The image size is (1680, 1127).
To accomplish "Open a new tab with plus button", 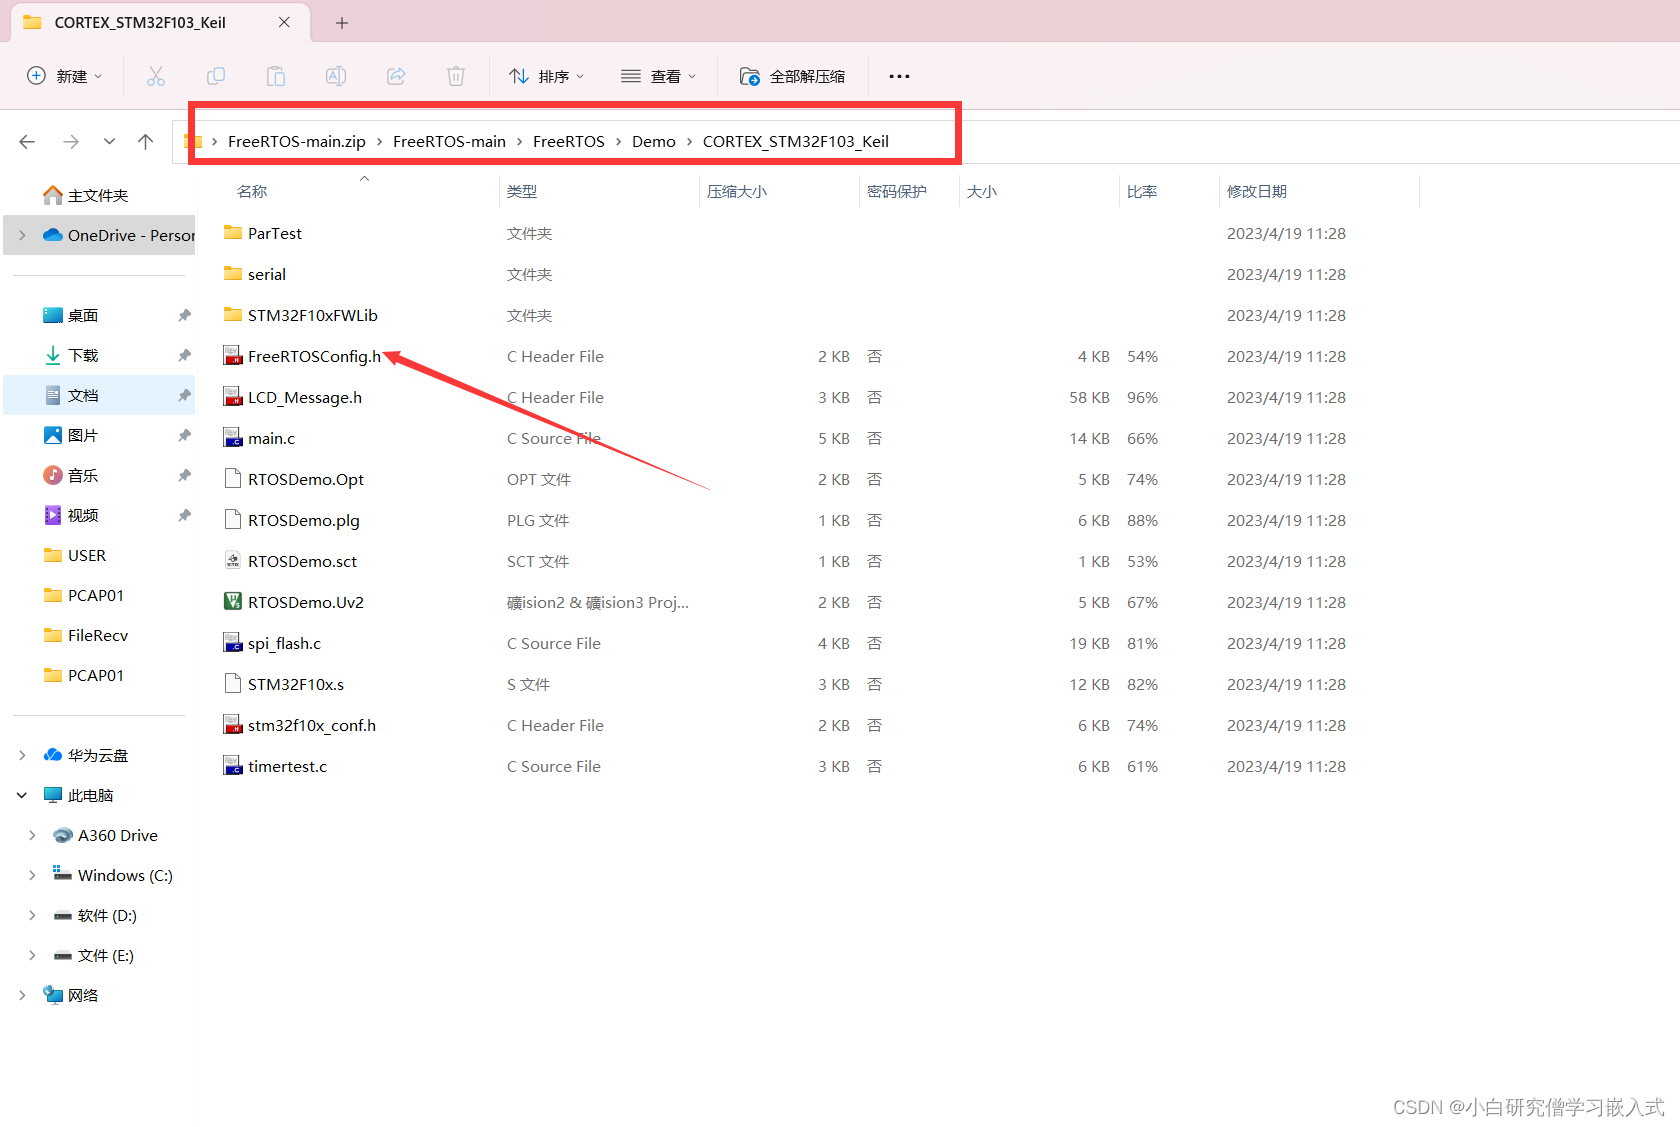I will coord(342,22).
